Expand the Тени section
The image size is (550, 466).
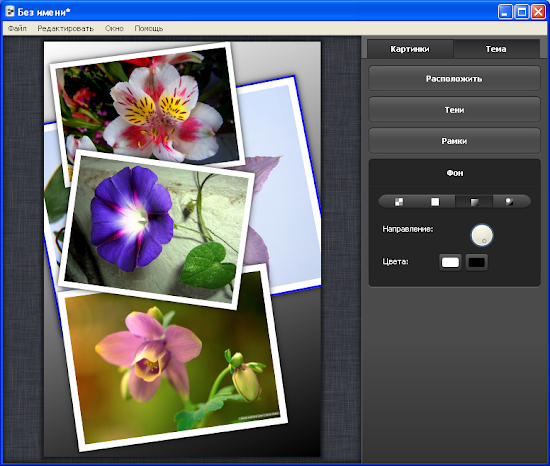click(454, 110)
